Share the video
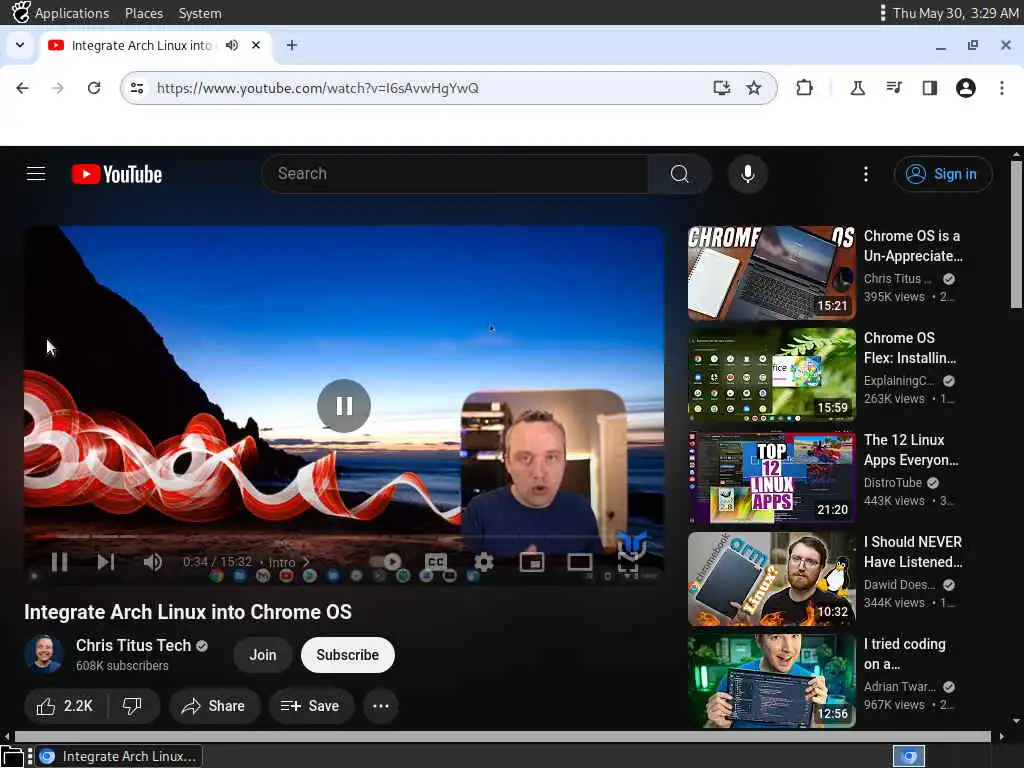 (214, 706)
